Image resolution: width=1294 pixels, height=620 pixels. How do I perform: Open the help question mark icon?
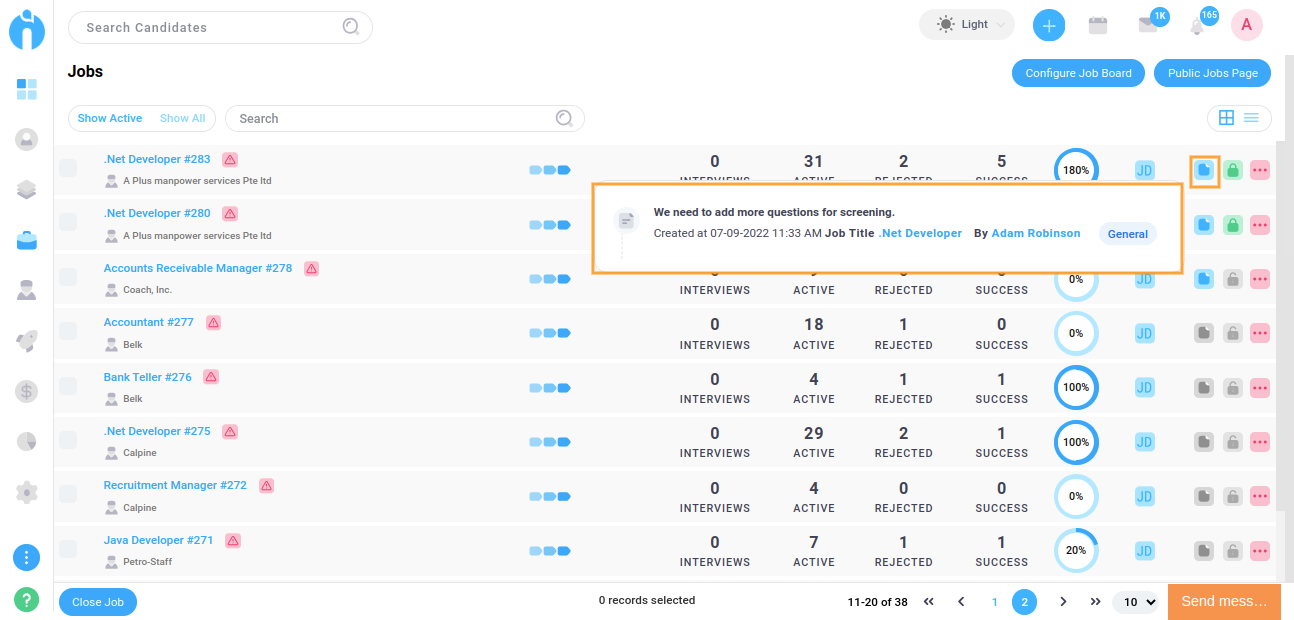(x=27, y=600)
